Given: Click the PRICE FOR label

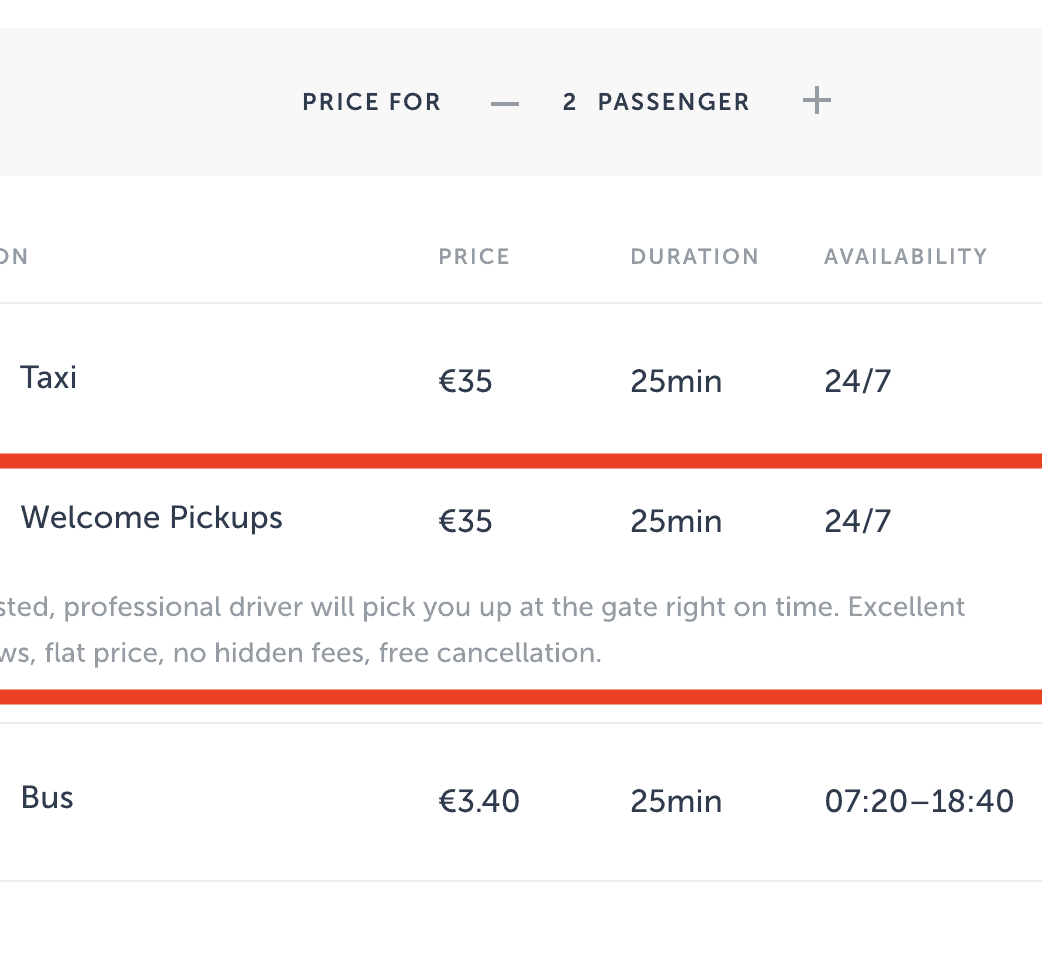Looking at the screenshot, I should coord(371,102).
